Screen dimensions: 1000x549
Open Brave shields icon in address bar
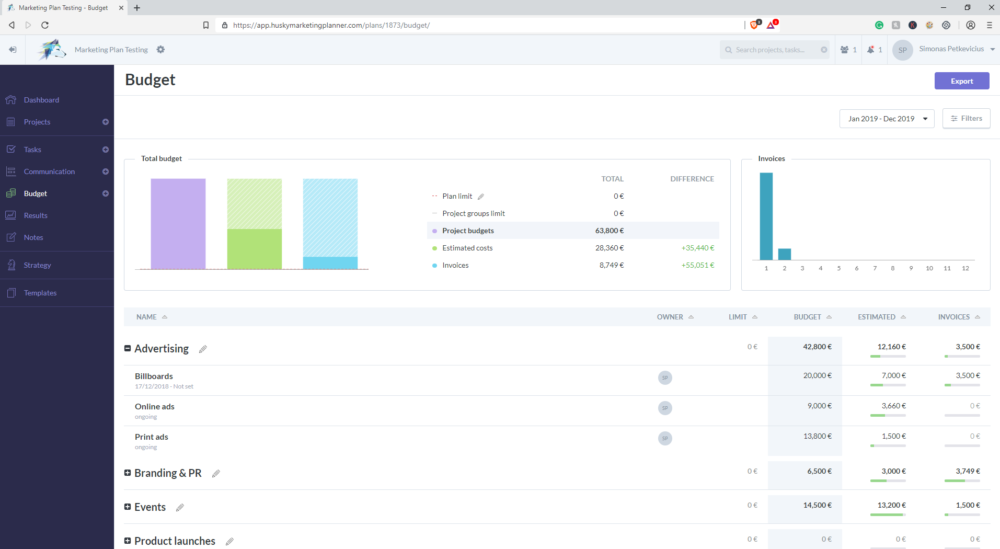[x=754, y=25]
